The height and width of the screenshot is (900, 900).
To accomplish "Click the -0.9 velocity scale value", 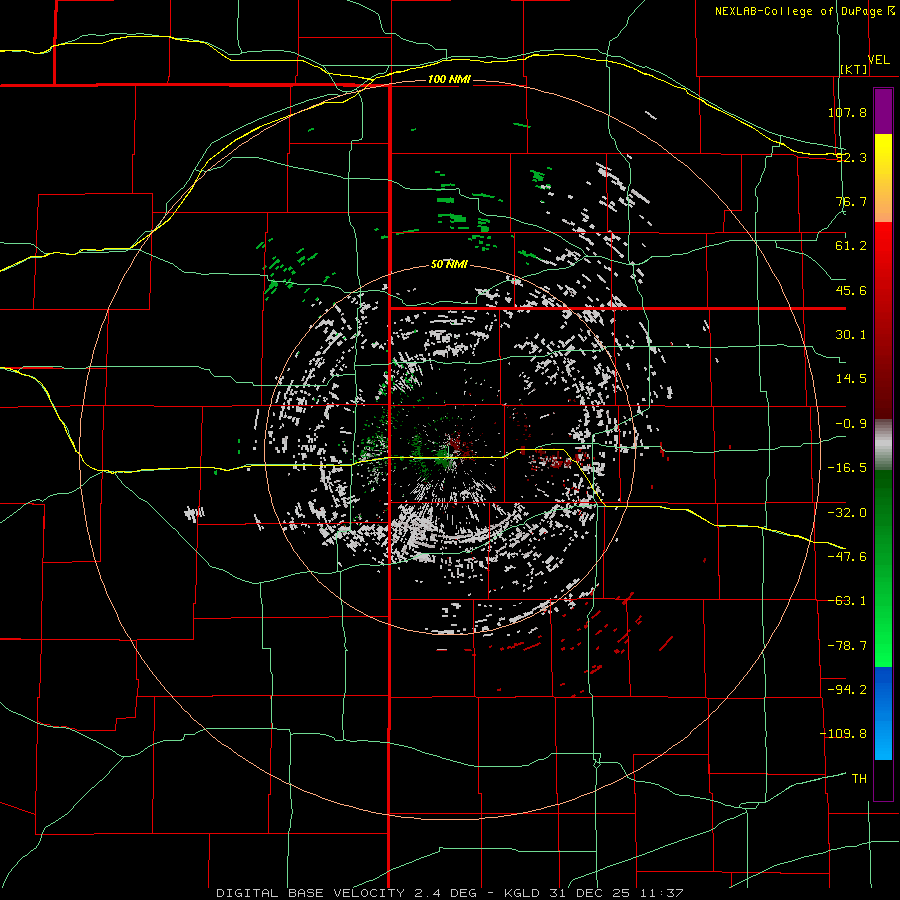I will (851, 424).
